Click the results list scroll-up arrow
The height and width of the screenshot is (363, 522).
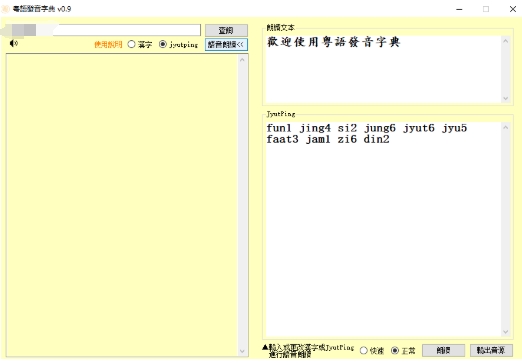coord(242,60)
